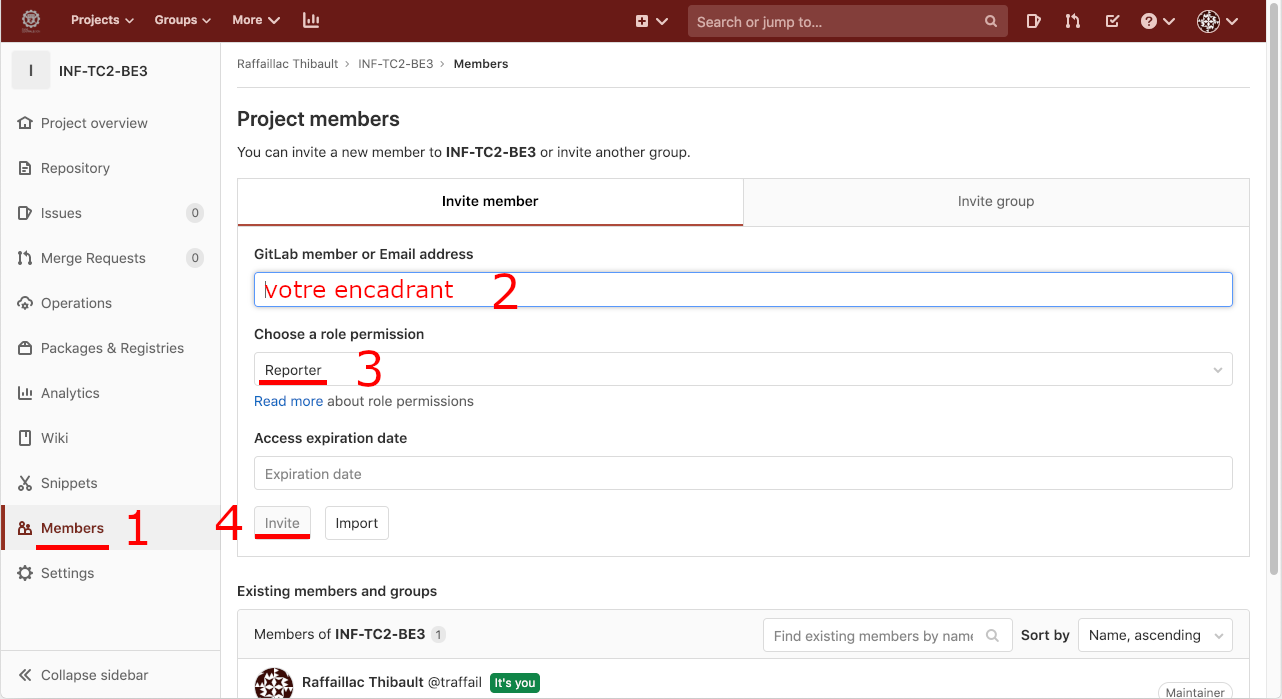The height and width of the screenshot is (699, 1282).
Task: Open the More dropdown menu
Action: [x=256, y=20]
